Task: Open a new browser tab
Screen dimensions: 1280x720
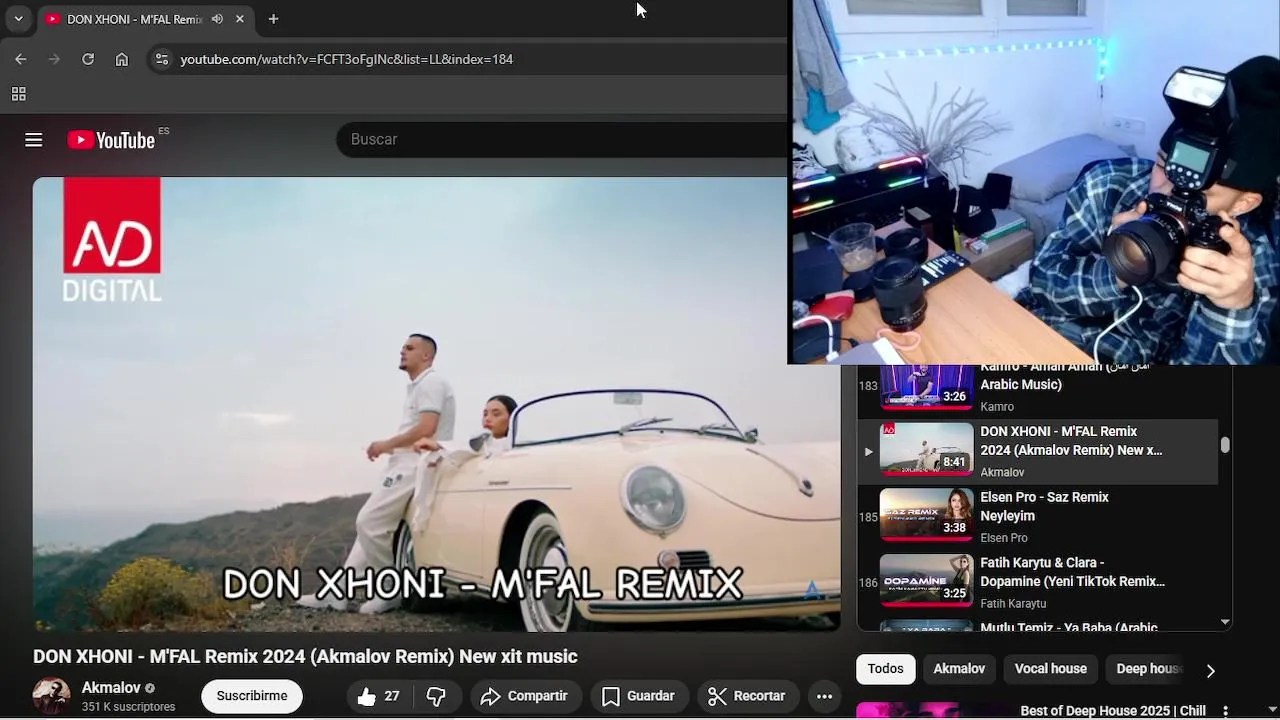Action: [x=273, y=19]
